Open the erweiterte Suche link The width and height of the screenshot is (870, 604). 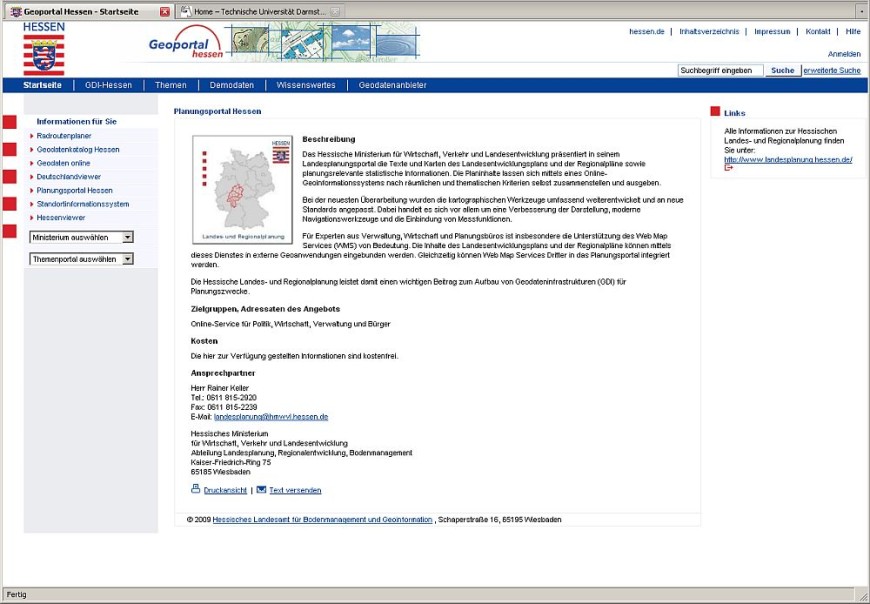(832, 70)
